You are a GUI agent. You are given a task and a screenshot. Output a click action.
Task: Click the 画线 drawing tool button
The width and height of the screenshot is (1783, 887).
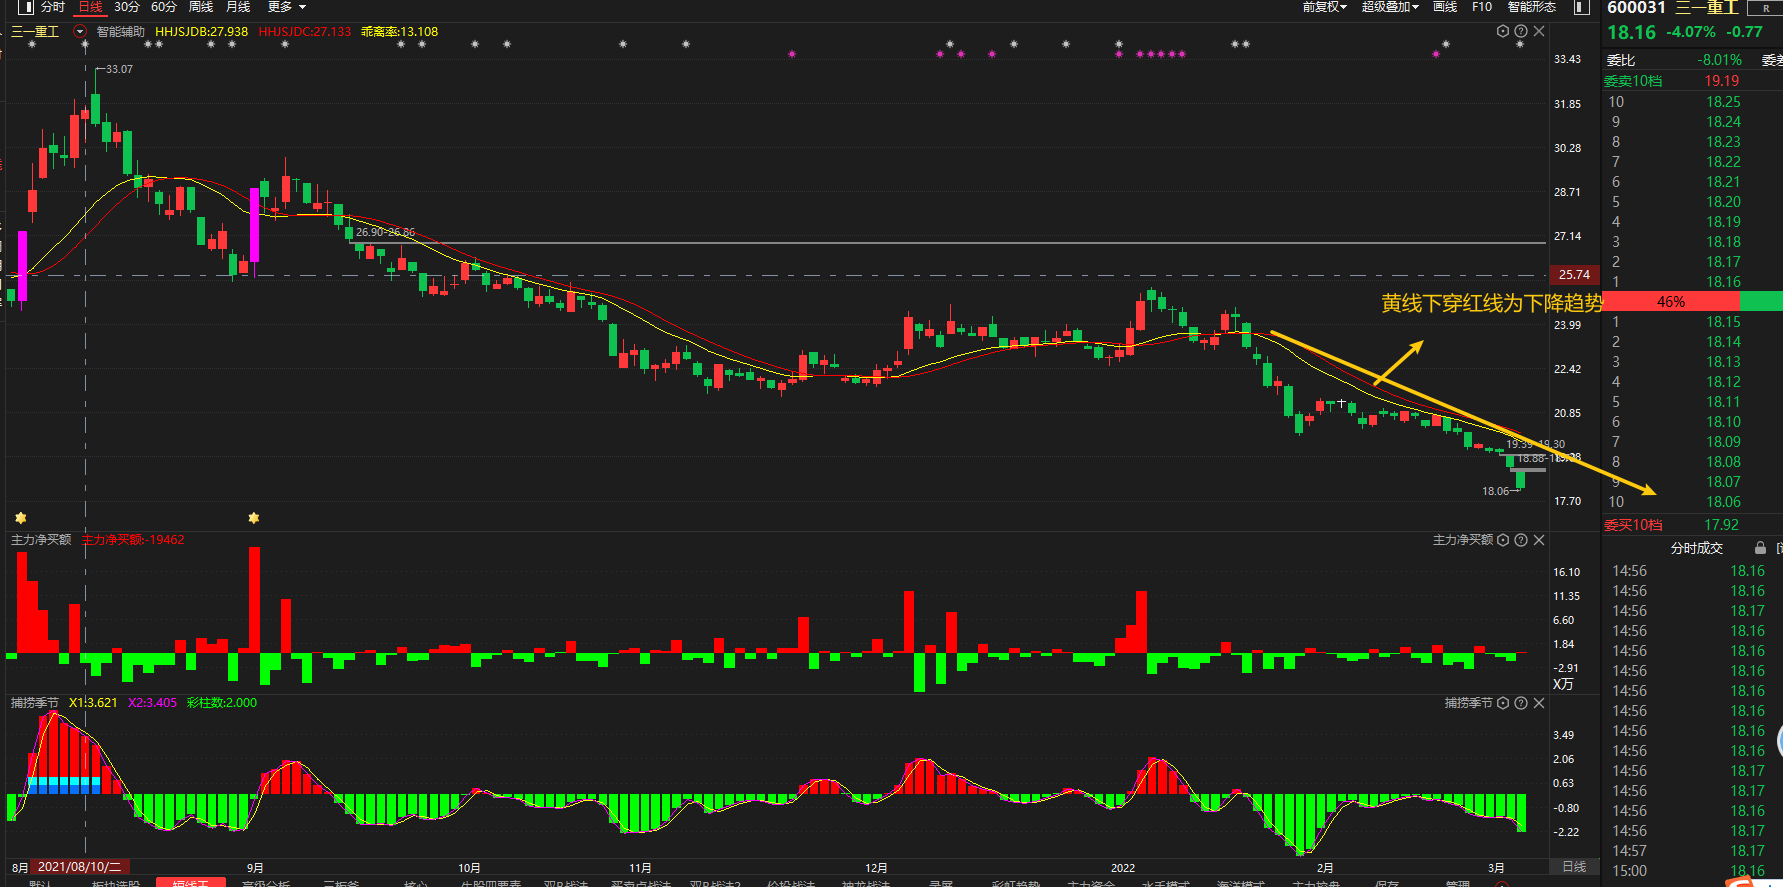tap(1445, 7)
